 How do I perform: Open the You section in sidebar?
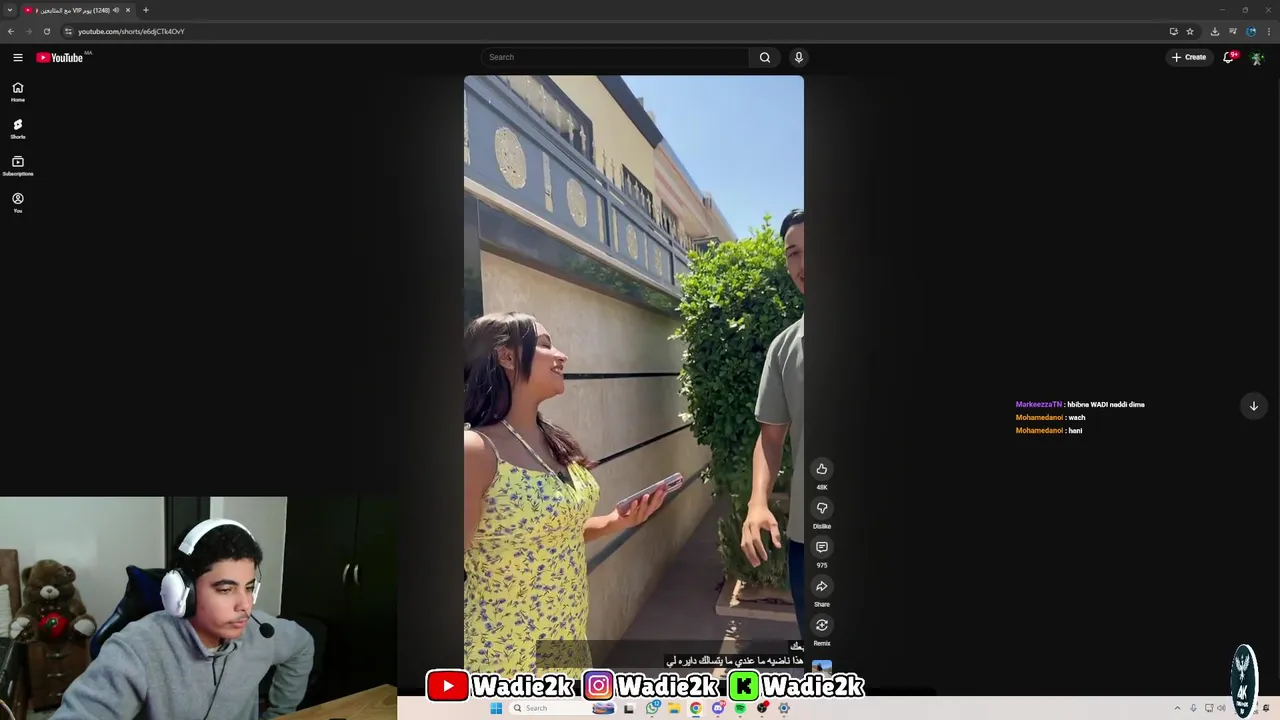(17, 202)
